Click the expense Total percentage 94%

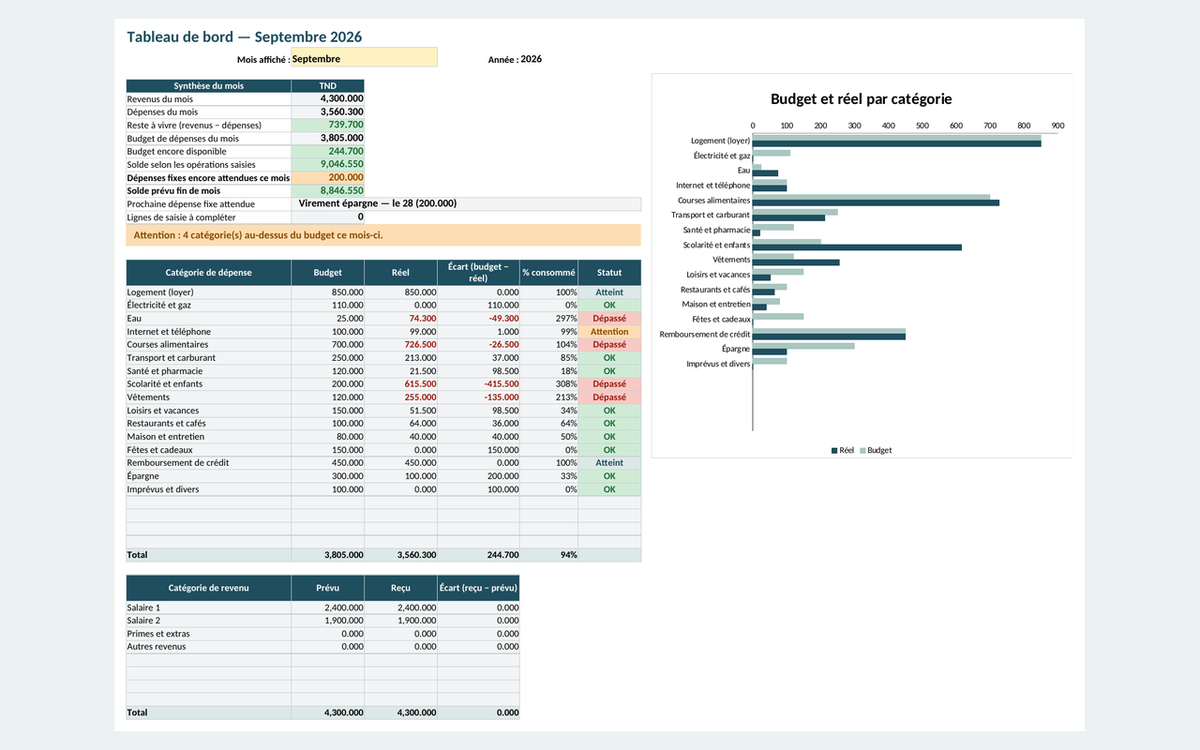(x=549, y=554)
